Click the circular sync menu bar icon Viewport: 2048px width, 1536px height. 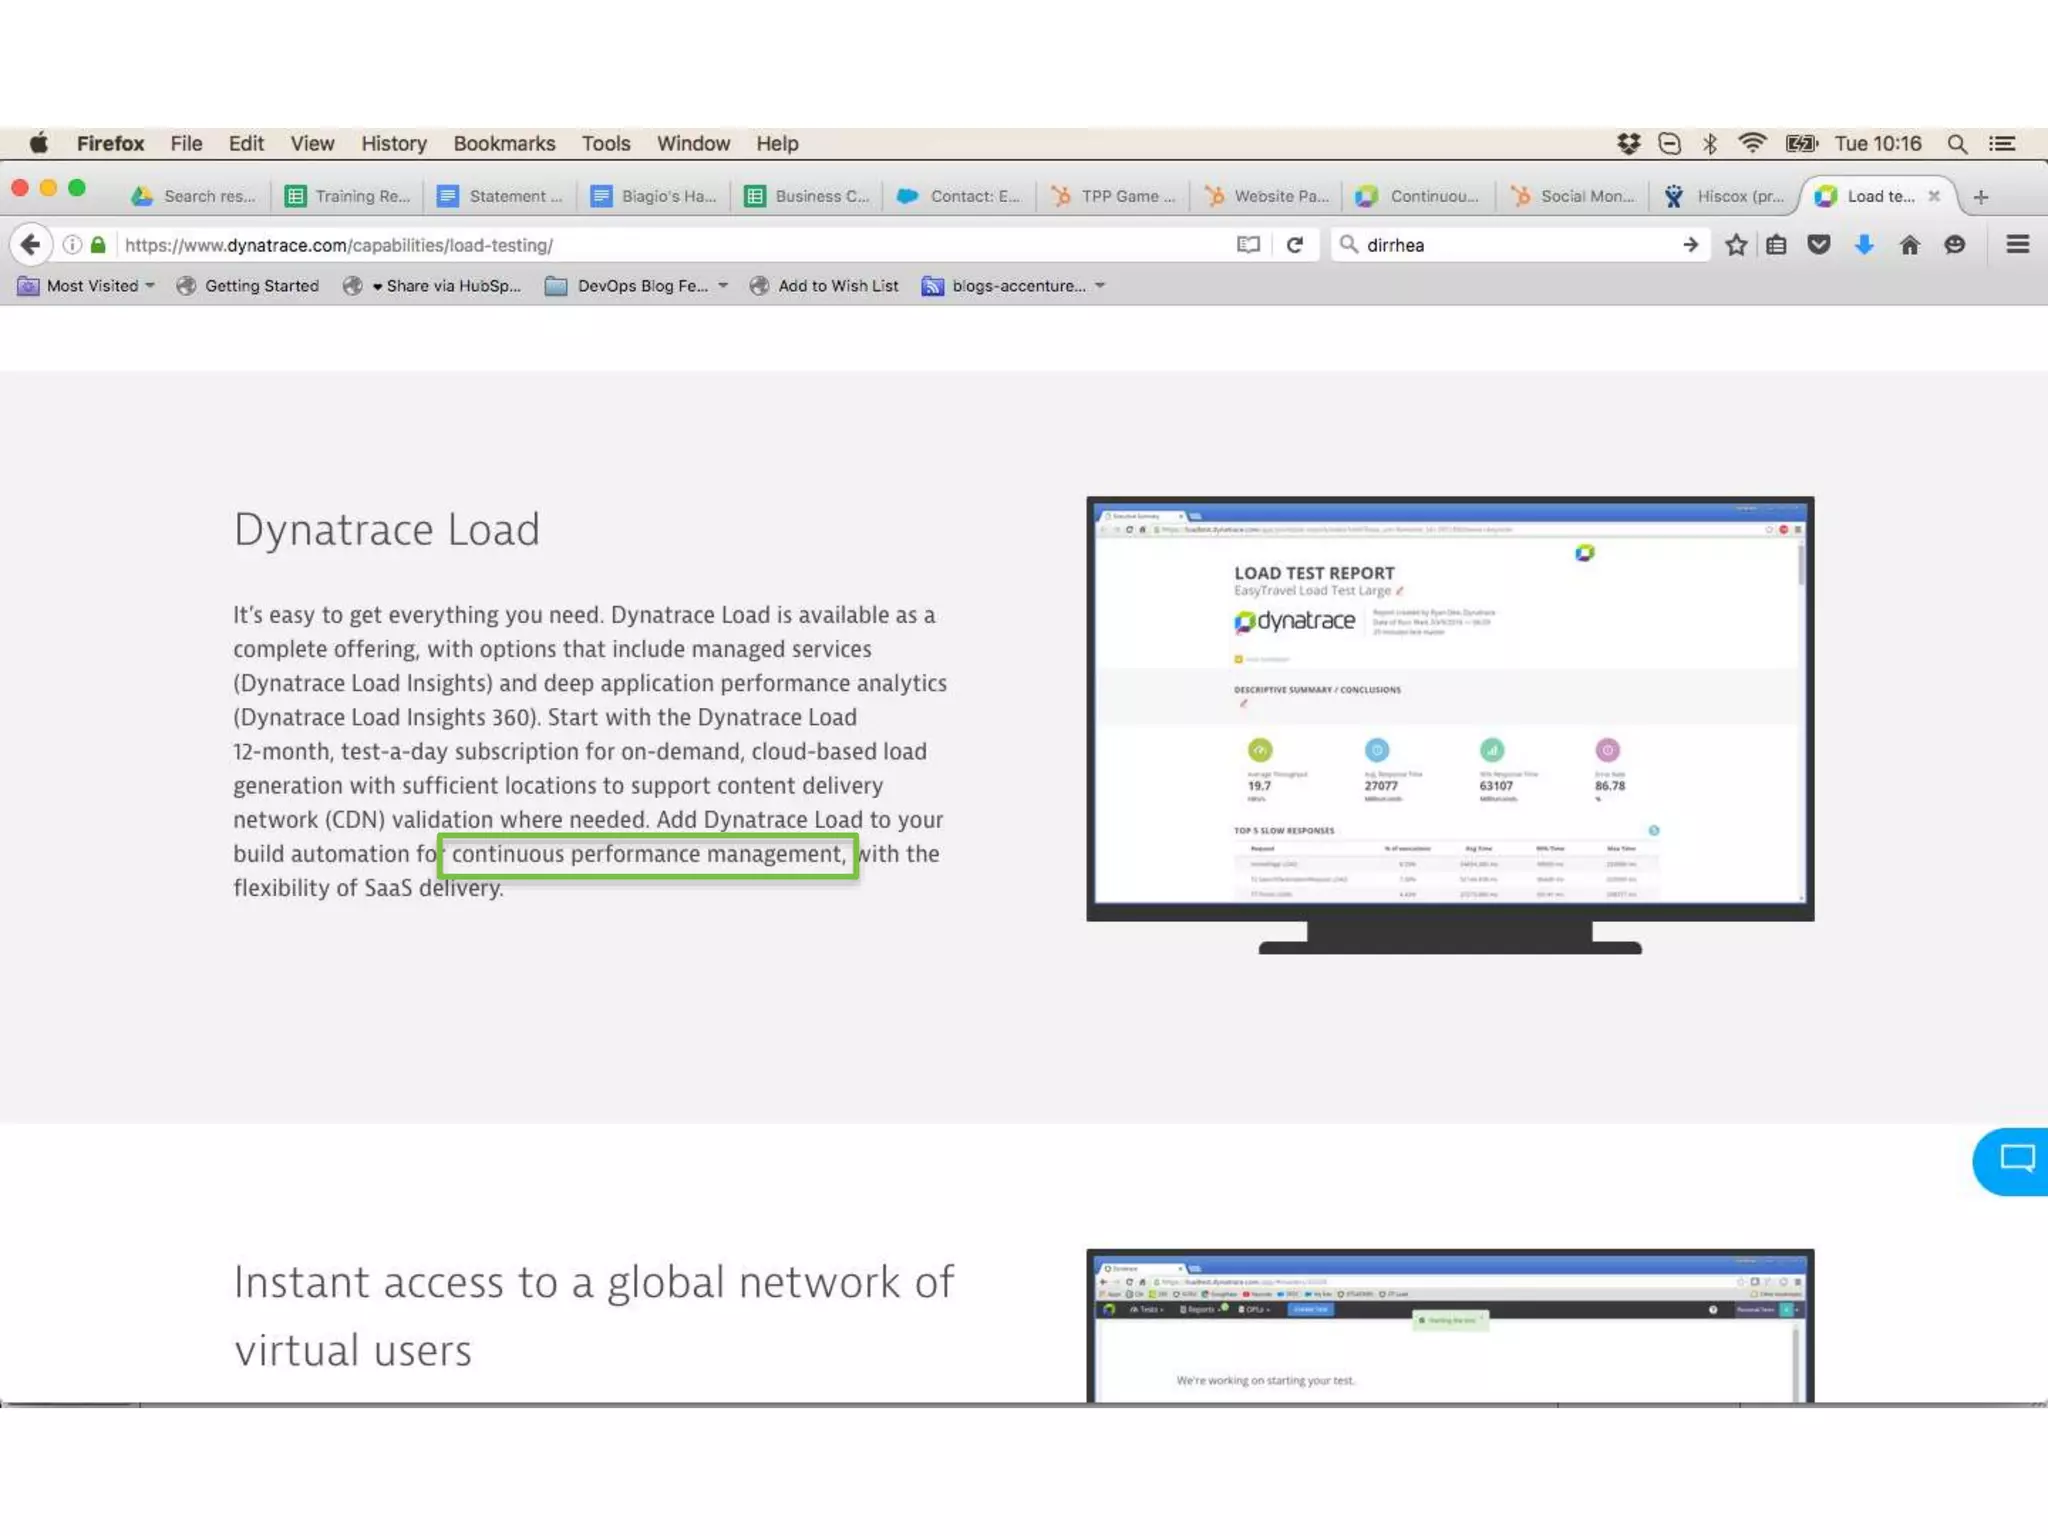(x=1669, y=143)
